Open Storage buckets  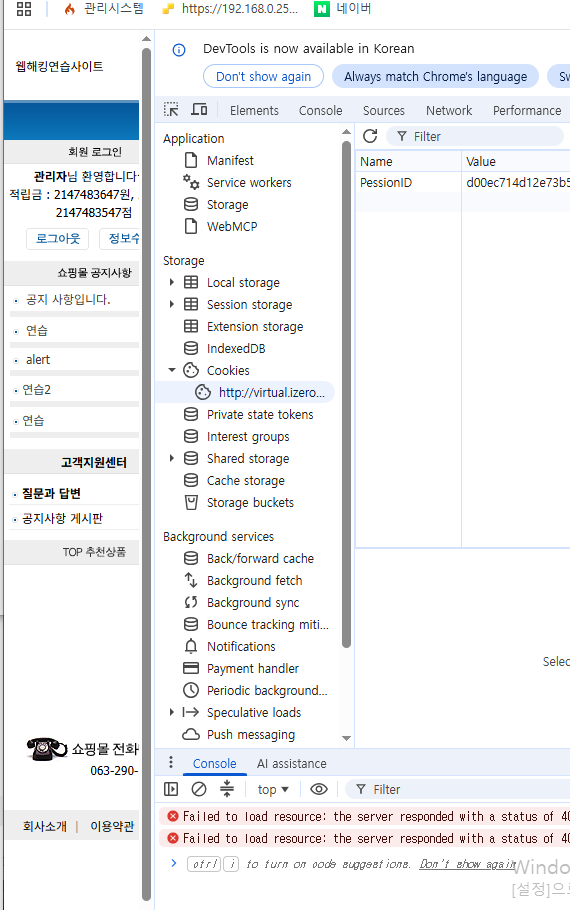[250, 503]
